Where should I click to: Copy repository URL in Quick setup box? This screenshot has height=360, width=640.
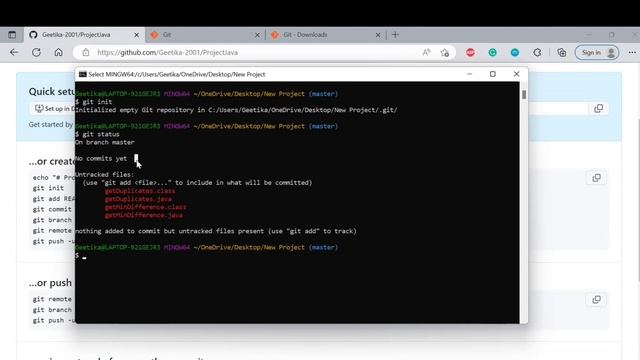tap(598, 108)
